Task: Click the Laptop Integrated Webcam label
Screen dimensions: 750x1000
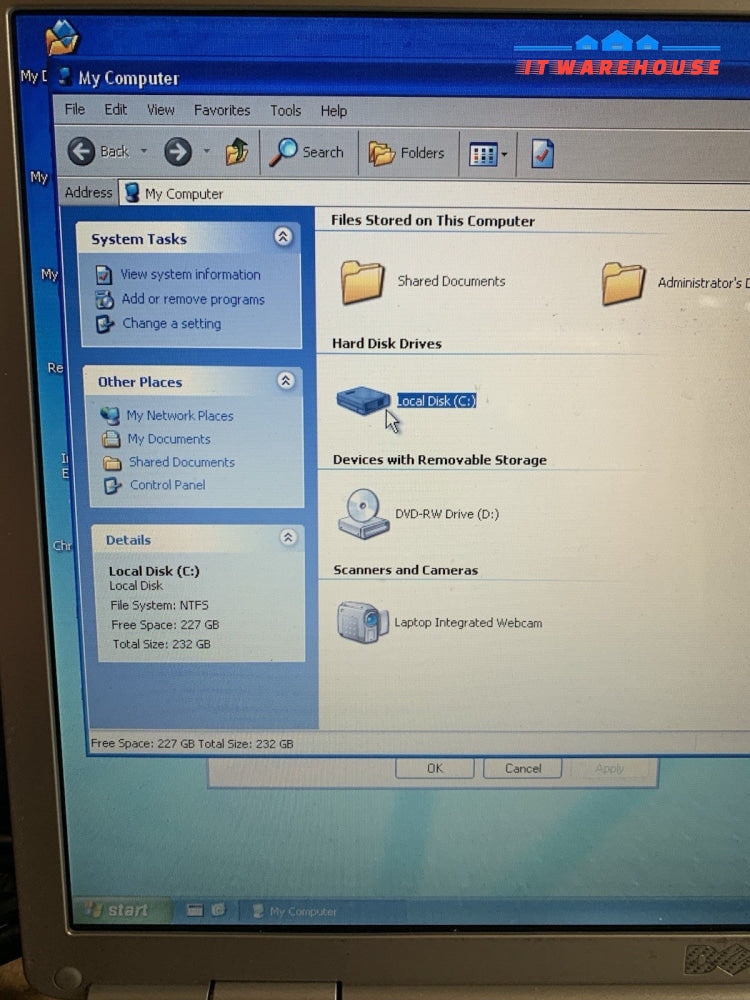Action: (468, 622)
